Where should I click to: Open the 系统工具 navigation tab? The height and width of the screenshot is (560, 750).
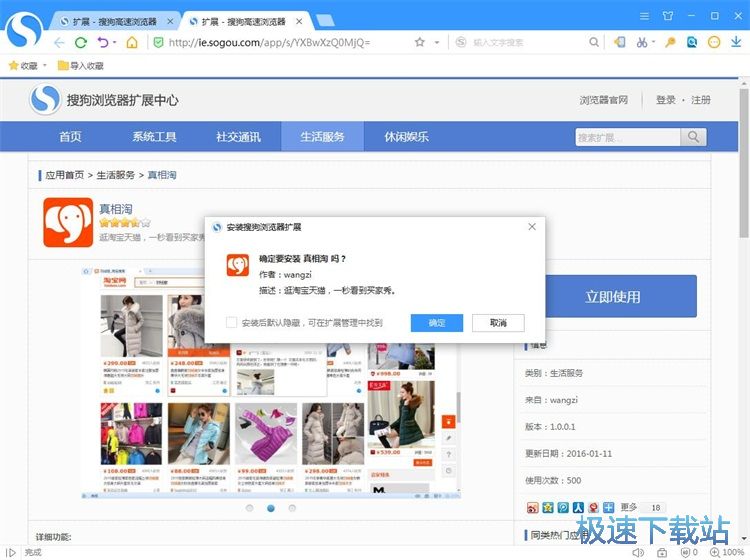154,137
